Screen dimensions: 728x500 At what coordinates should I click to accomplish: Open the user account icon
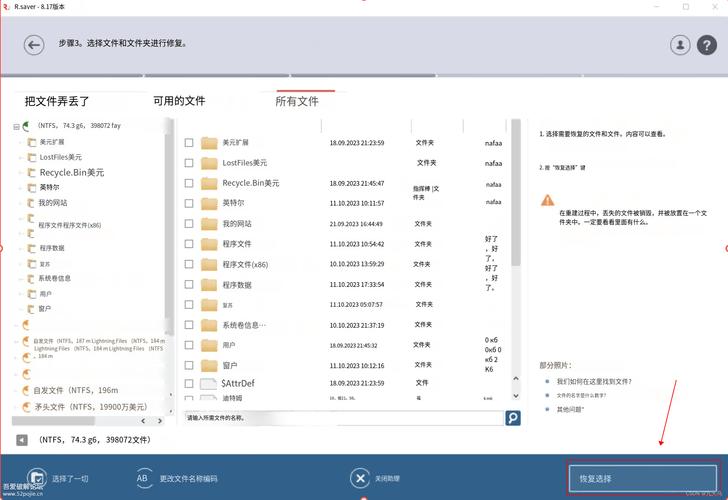click(x=680, y=45)
